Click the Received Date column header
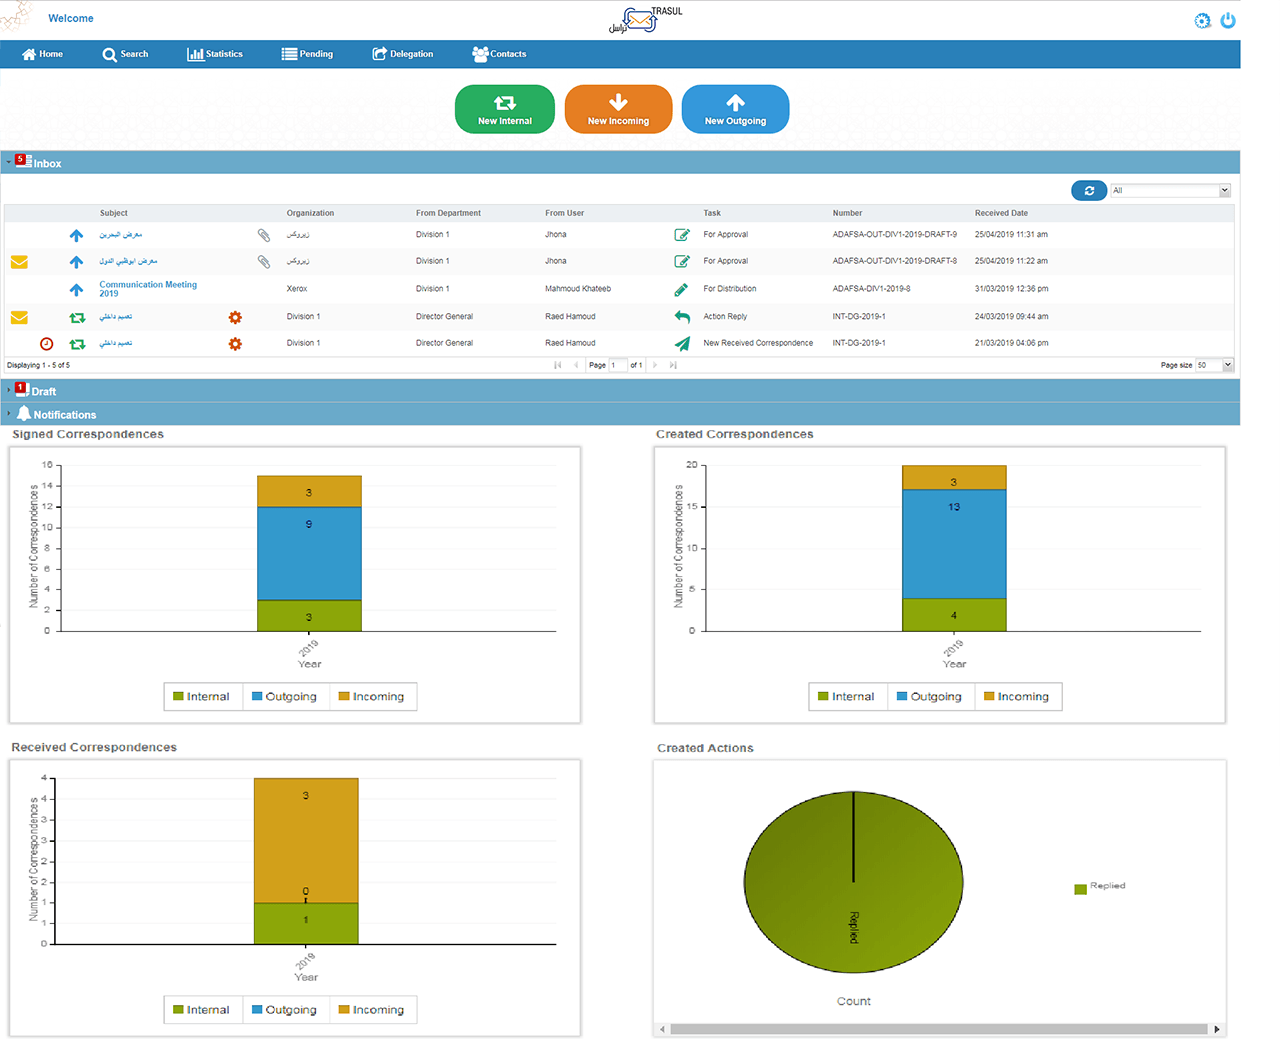 [x=1001, y=213]
